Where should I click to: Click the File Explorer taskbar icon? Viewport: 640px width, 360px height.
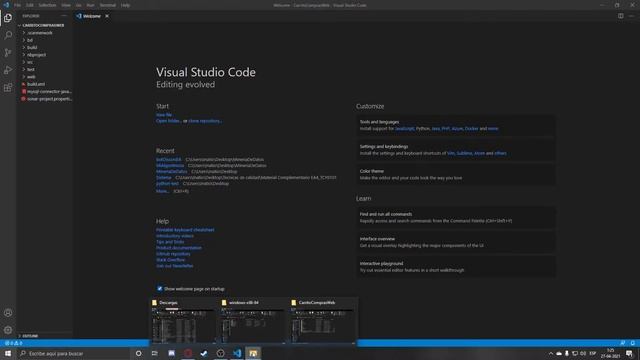pos(253,353)
